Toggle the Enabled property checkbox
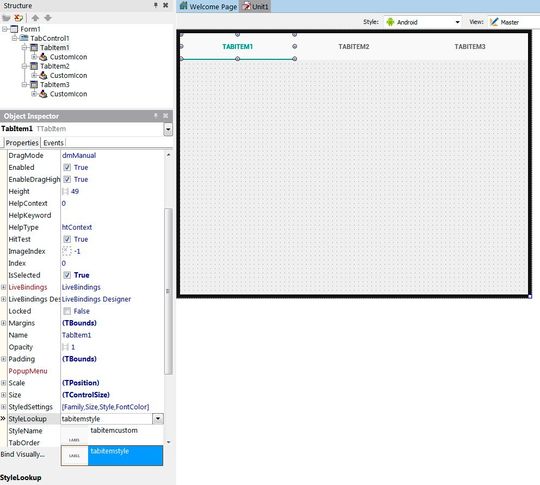This screenshot has width=540, height=485. pyautogui.click(x=67, y=167)
